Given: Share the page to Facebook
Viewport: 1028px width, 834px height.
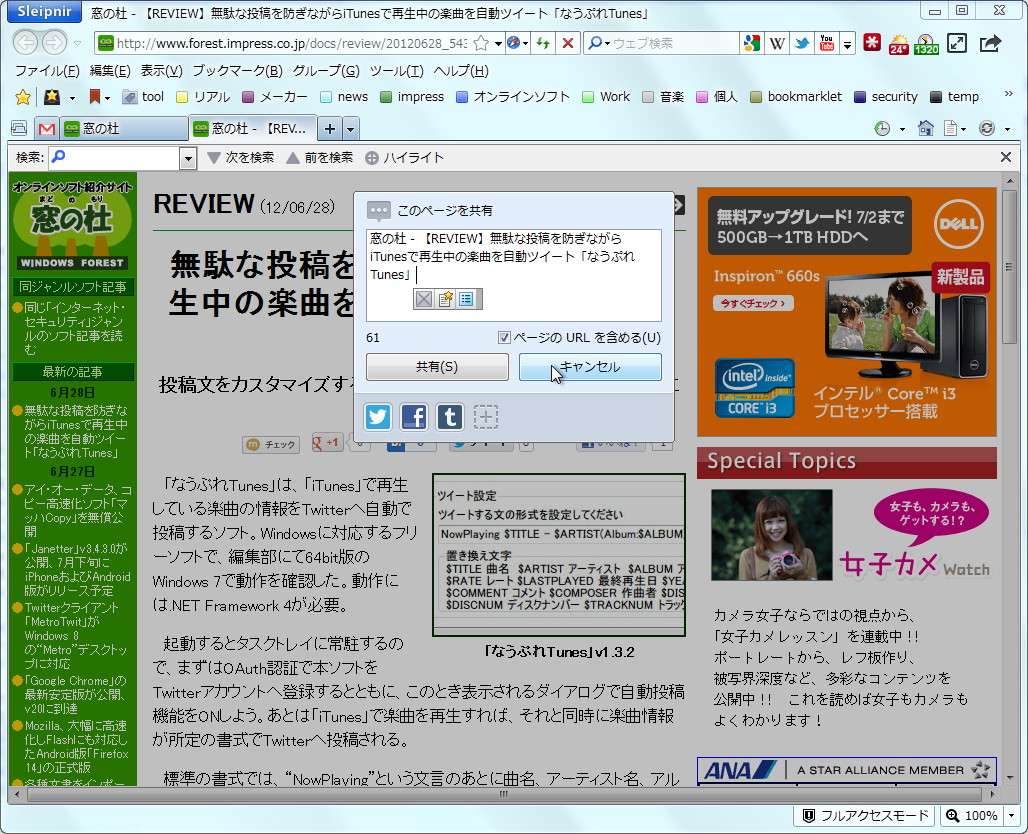Looking at the screenshot, I should (414, 417).
